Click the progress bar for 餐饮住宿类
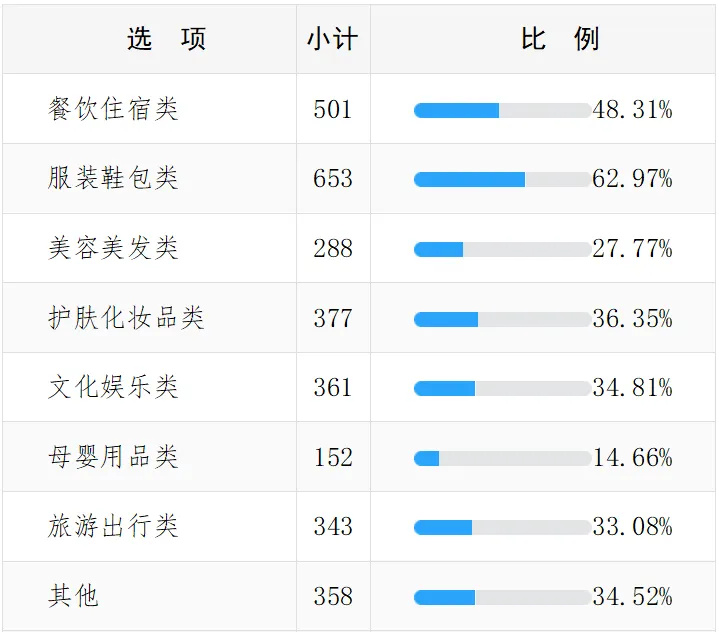This screenshot has width=719, height=632. coord(502,110)
